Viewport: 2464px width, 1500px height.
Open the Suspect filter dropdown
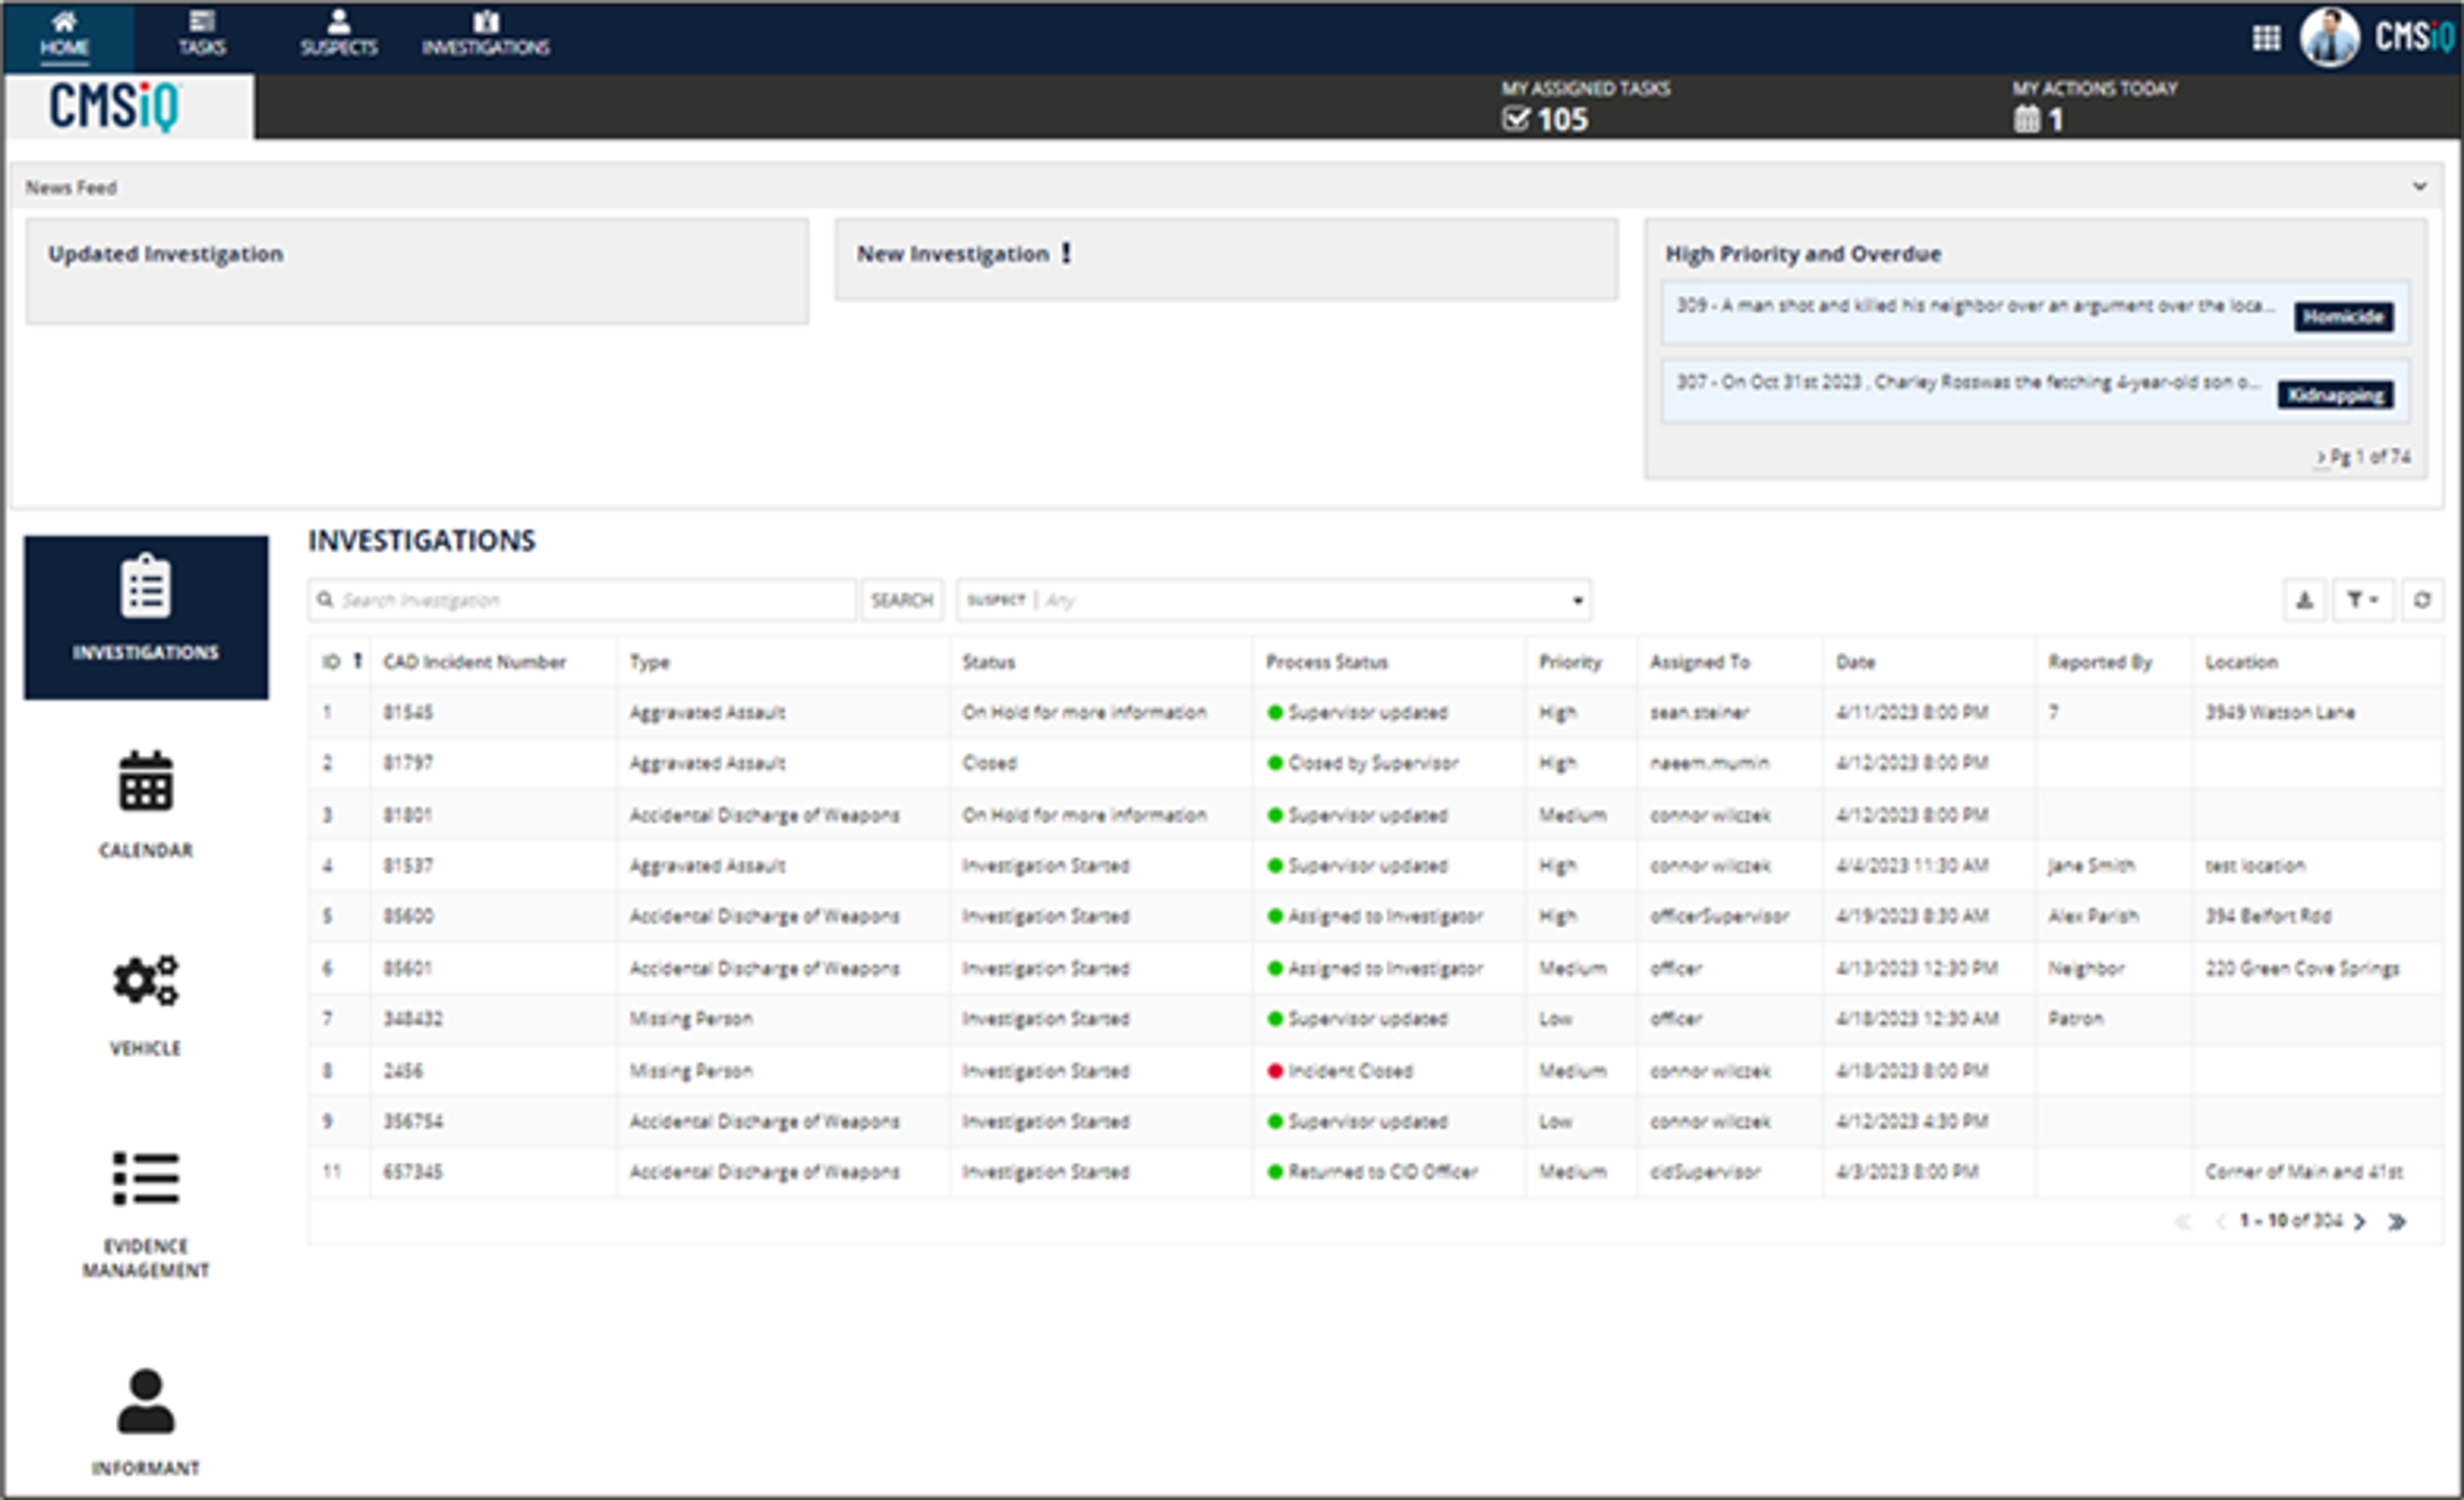coord(1273,600)
